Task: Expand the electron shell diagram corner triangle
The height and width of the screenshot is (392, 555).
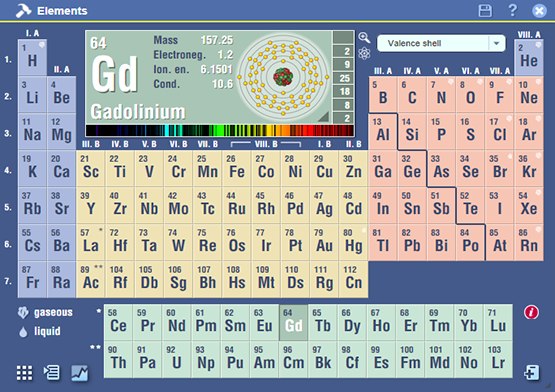Action: point(324,117)
